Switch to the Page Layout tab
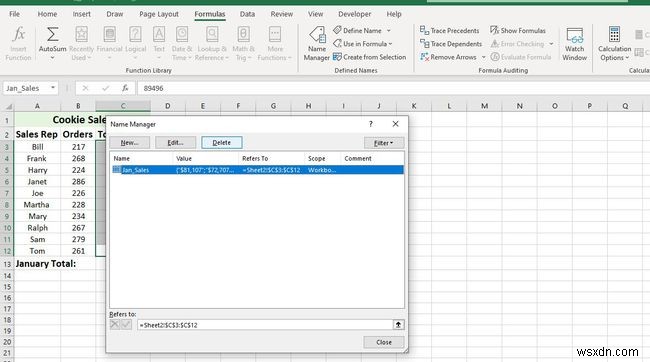The width and height of the screenshot is (650, 362). click(x=159, y=14)
